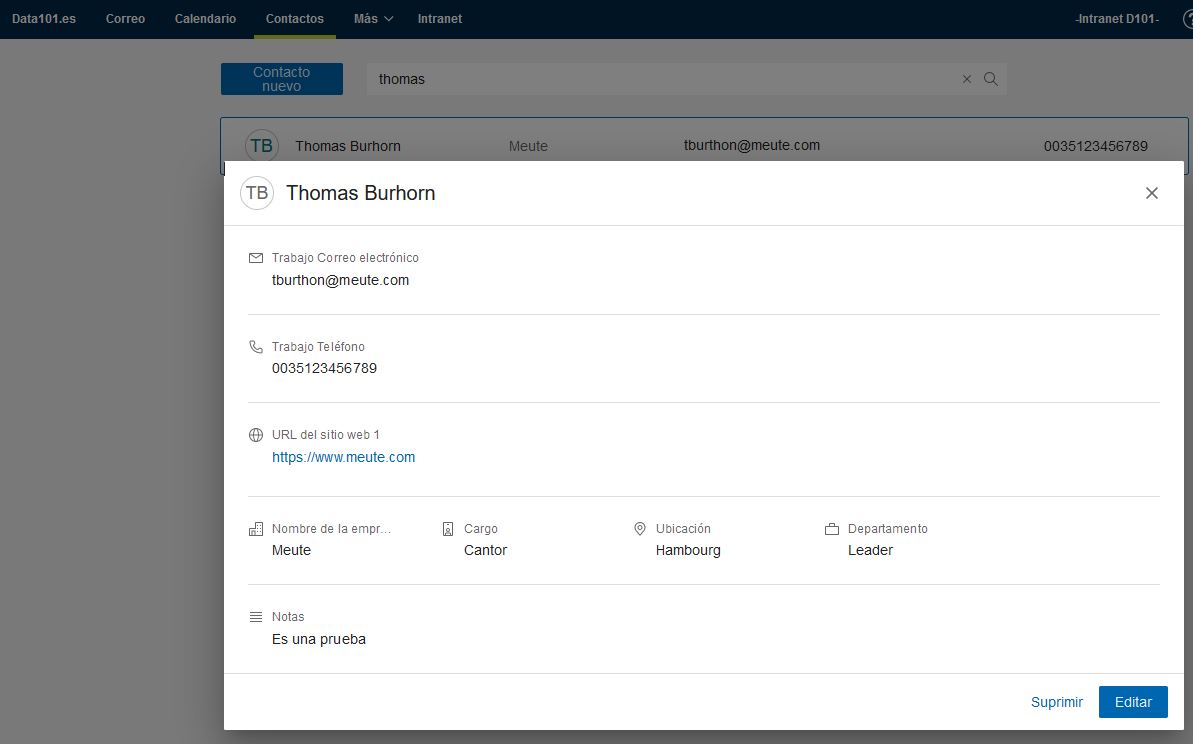Click the building icon for company name
Screen dimensions: 1193x744
coord(255,529)
